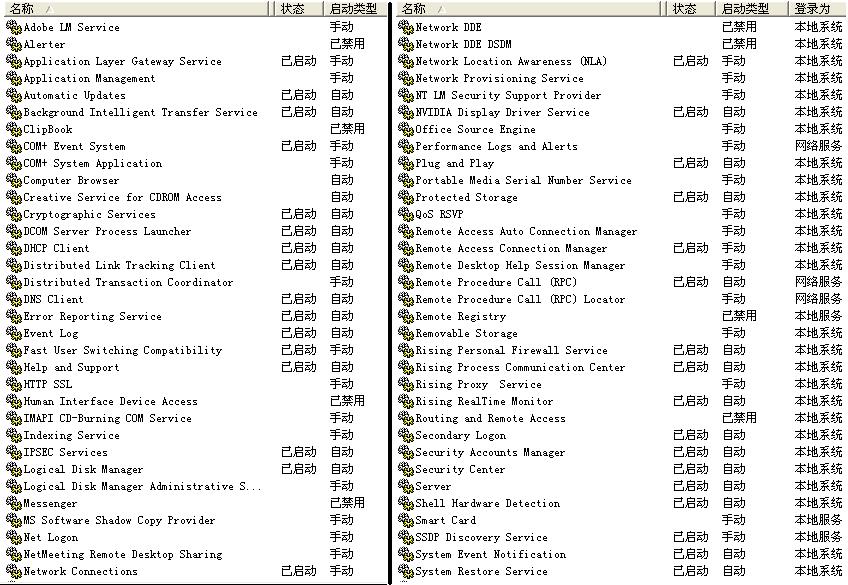
Task: Select the Alerter service icon
Action: (14, 44)
